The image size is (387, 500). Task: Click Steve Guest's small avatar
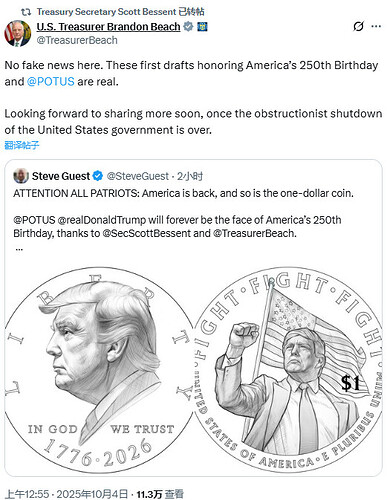21,176
